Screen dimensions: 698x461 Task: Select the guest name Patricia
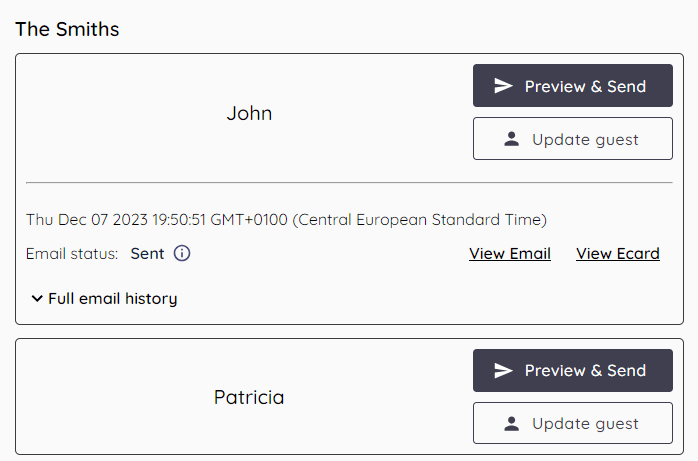coord(249,397)
